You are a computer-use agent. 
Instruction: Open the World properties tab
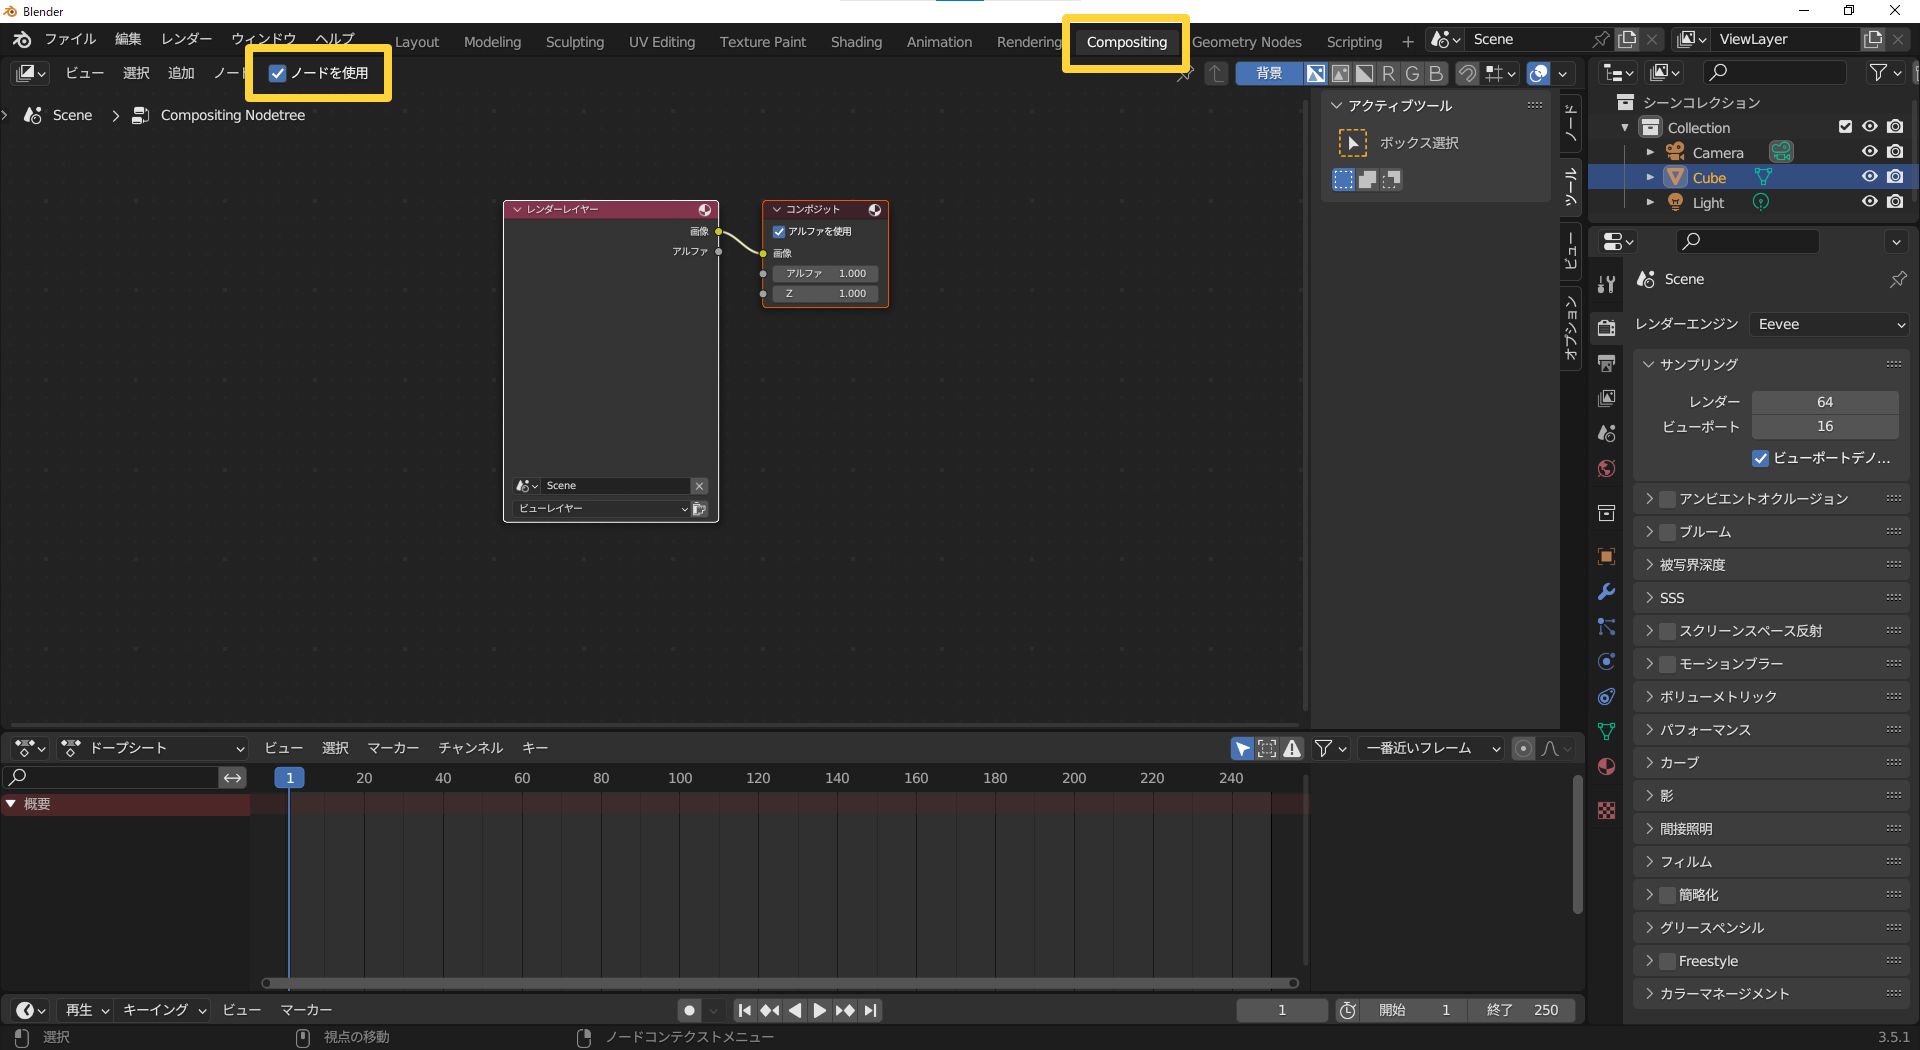click(x=1606, y=467)
